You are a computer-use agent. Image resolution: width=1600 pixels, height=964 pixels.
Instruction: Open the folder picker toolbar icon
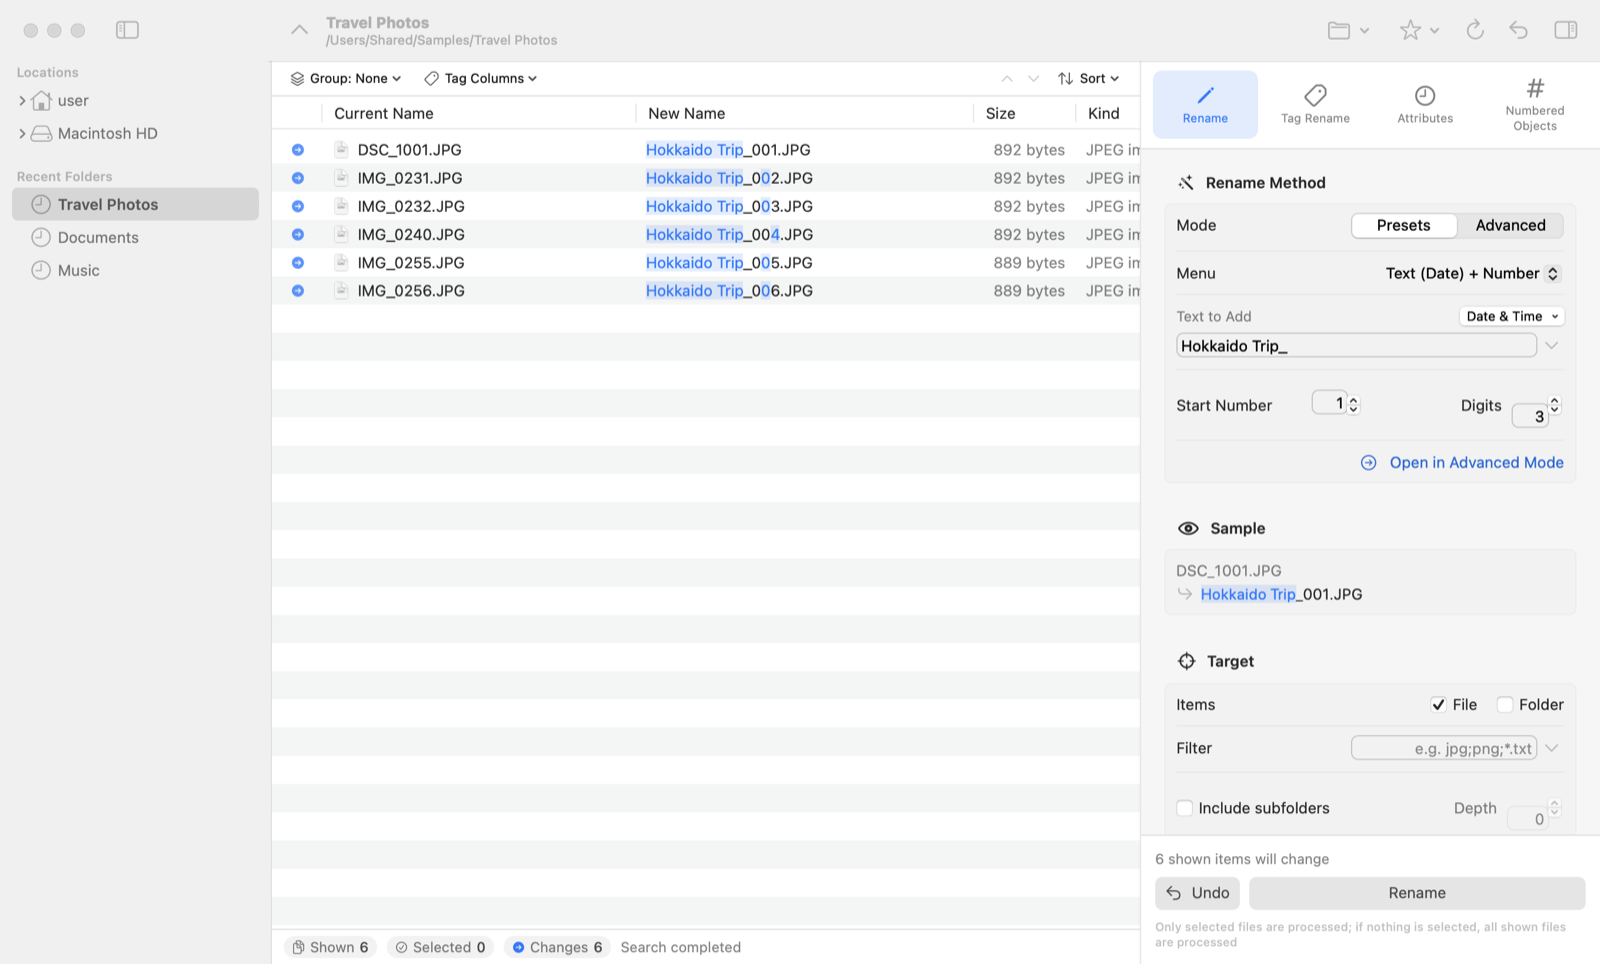tap(1348, 30)
